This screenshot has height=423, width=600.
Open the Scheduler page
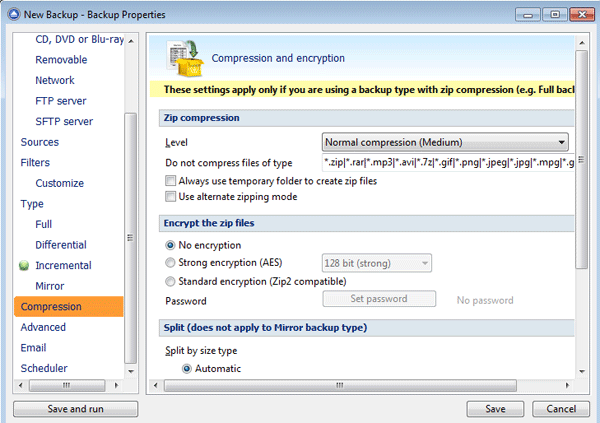pyautogui.click(x=44, y=368)
